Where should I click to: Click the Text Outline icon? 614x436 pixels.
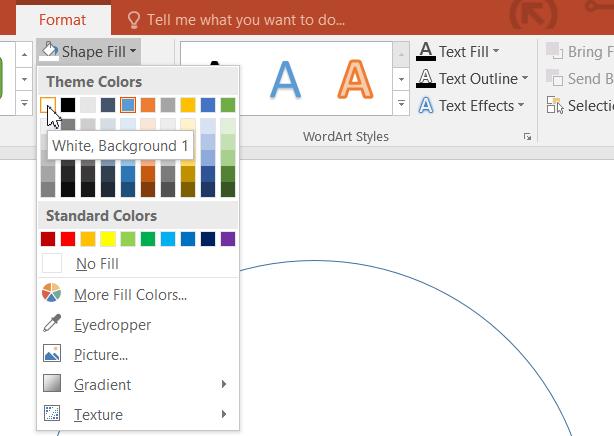[426, 78]
